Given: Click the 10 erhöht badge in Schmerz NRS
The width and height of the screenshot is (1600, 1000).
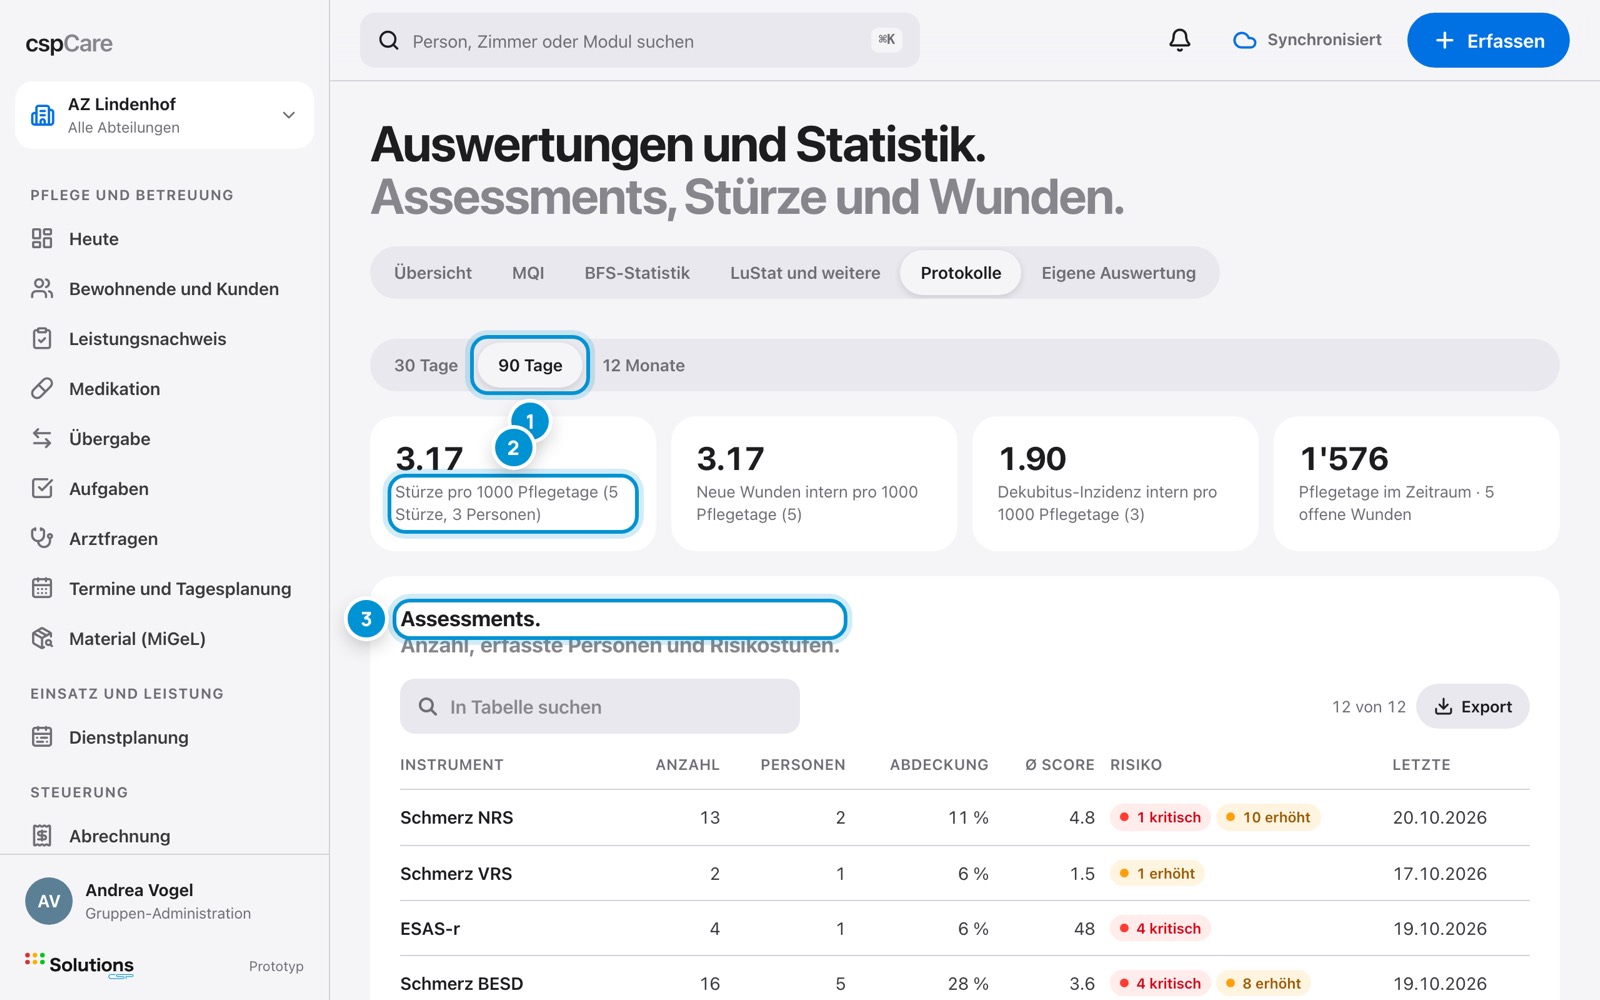Looking at the screenshot, I should tap(1268, 817).
